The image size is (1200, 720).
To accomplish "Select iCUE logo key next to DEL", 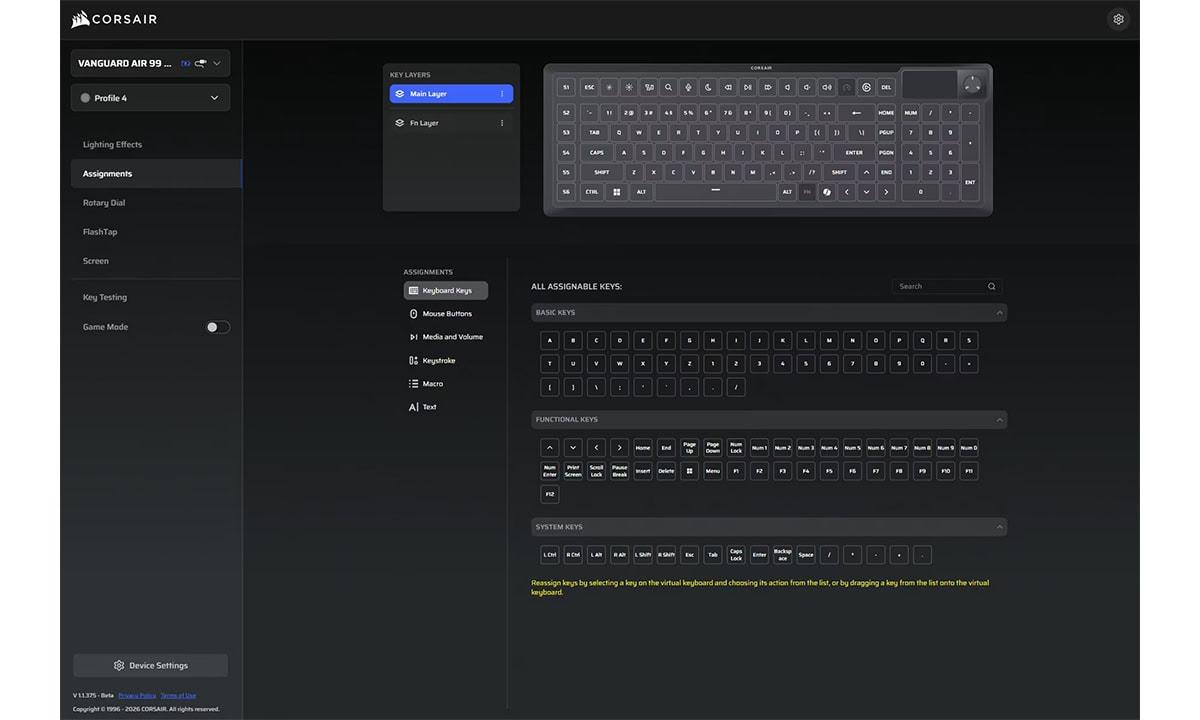I will [867, 87].
